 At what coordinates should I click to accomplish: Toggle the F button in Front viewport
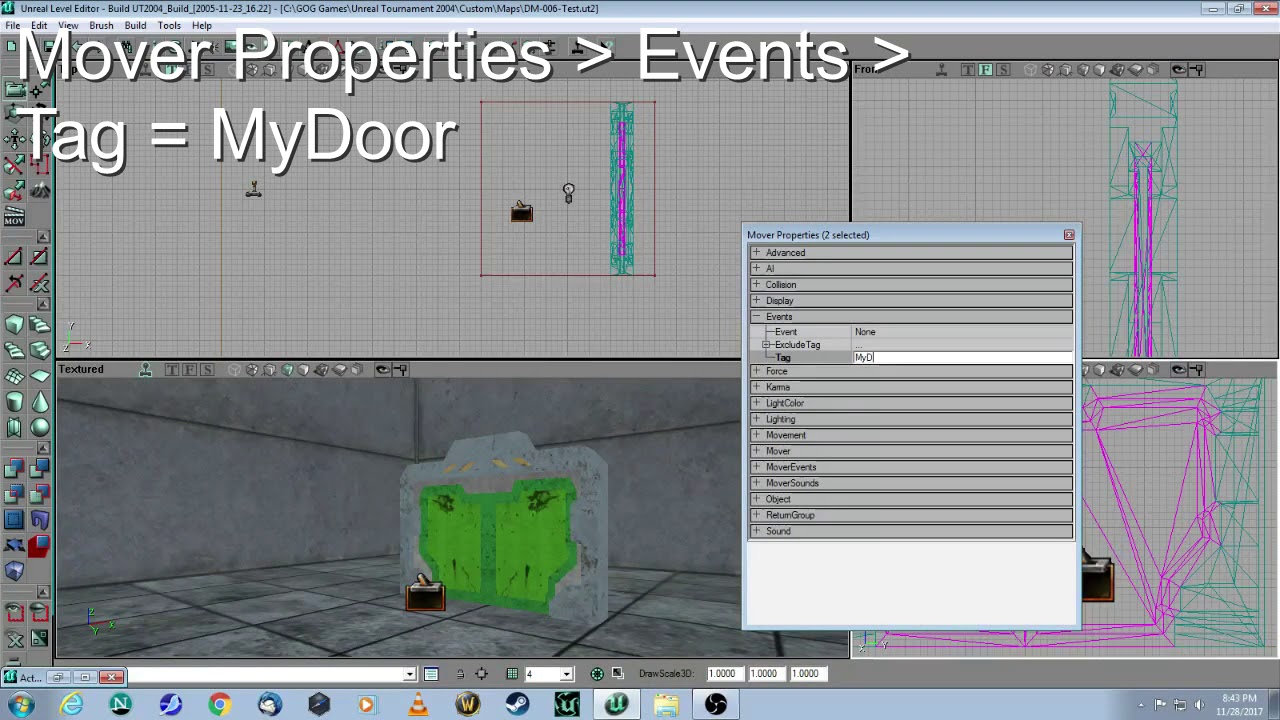986,70
